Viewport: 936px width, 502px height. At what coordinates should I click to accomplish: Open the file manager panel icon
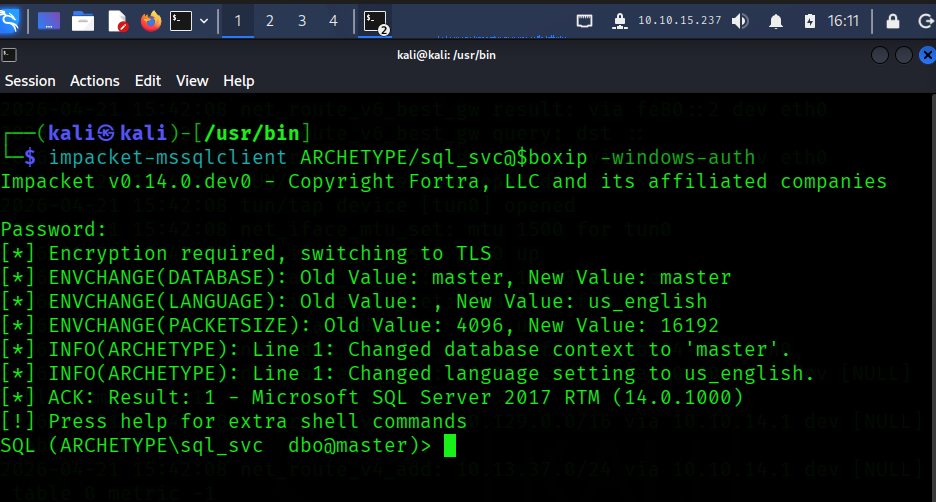(83, 21)
